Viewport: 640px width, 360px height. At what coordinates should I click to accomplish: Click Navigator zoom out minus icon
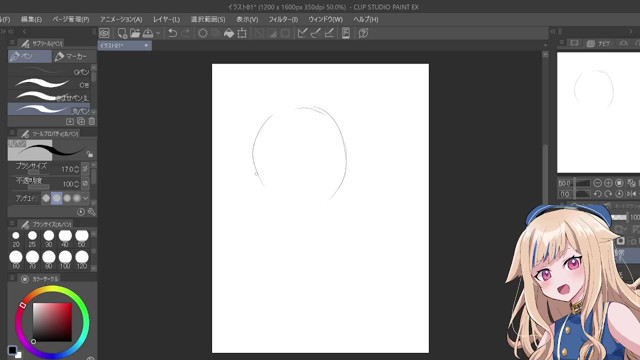tap(597, 183)
